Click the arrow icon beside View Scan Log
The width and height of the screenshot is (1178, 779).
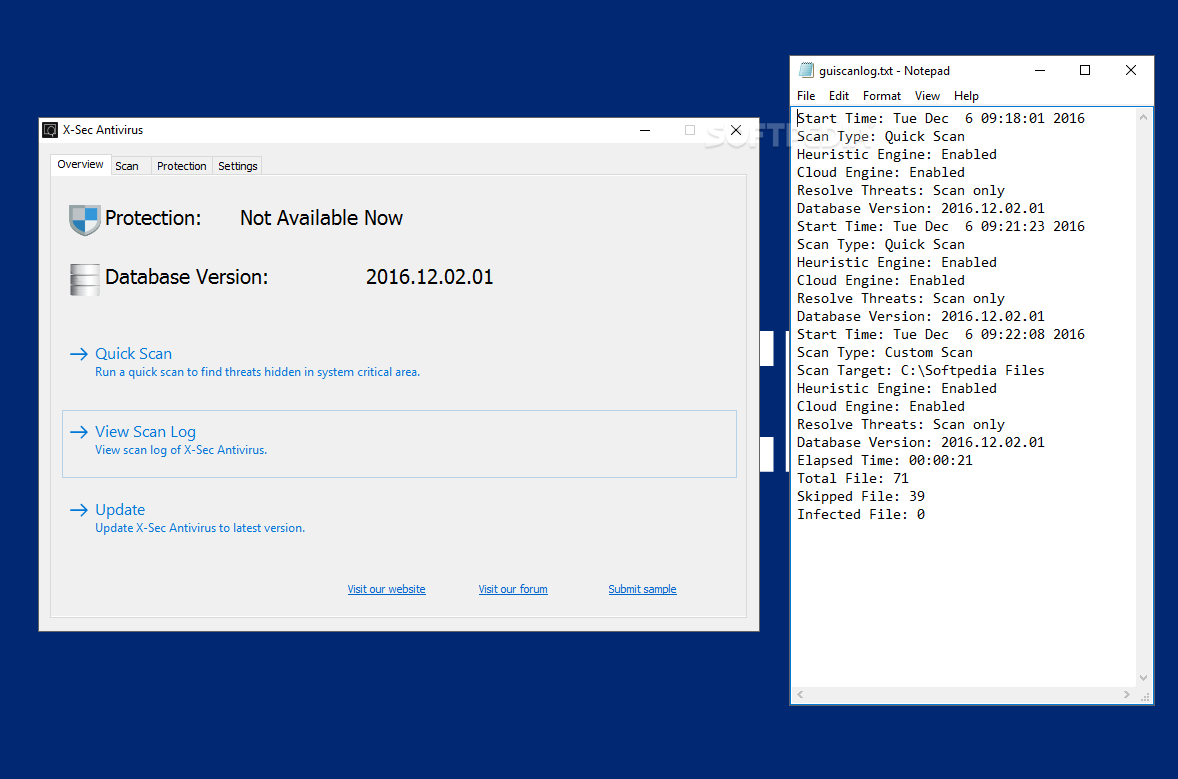pos(79,432)
